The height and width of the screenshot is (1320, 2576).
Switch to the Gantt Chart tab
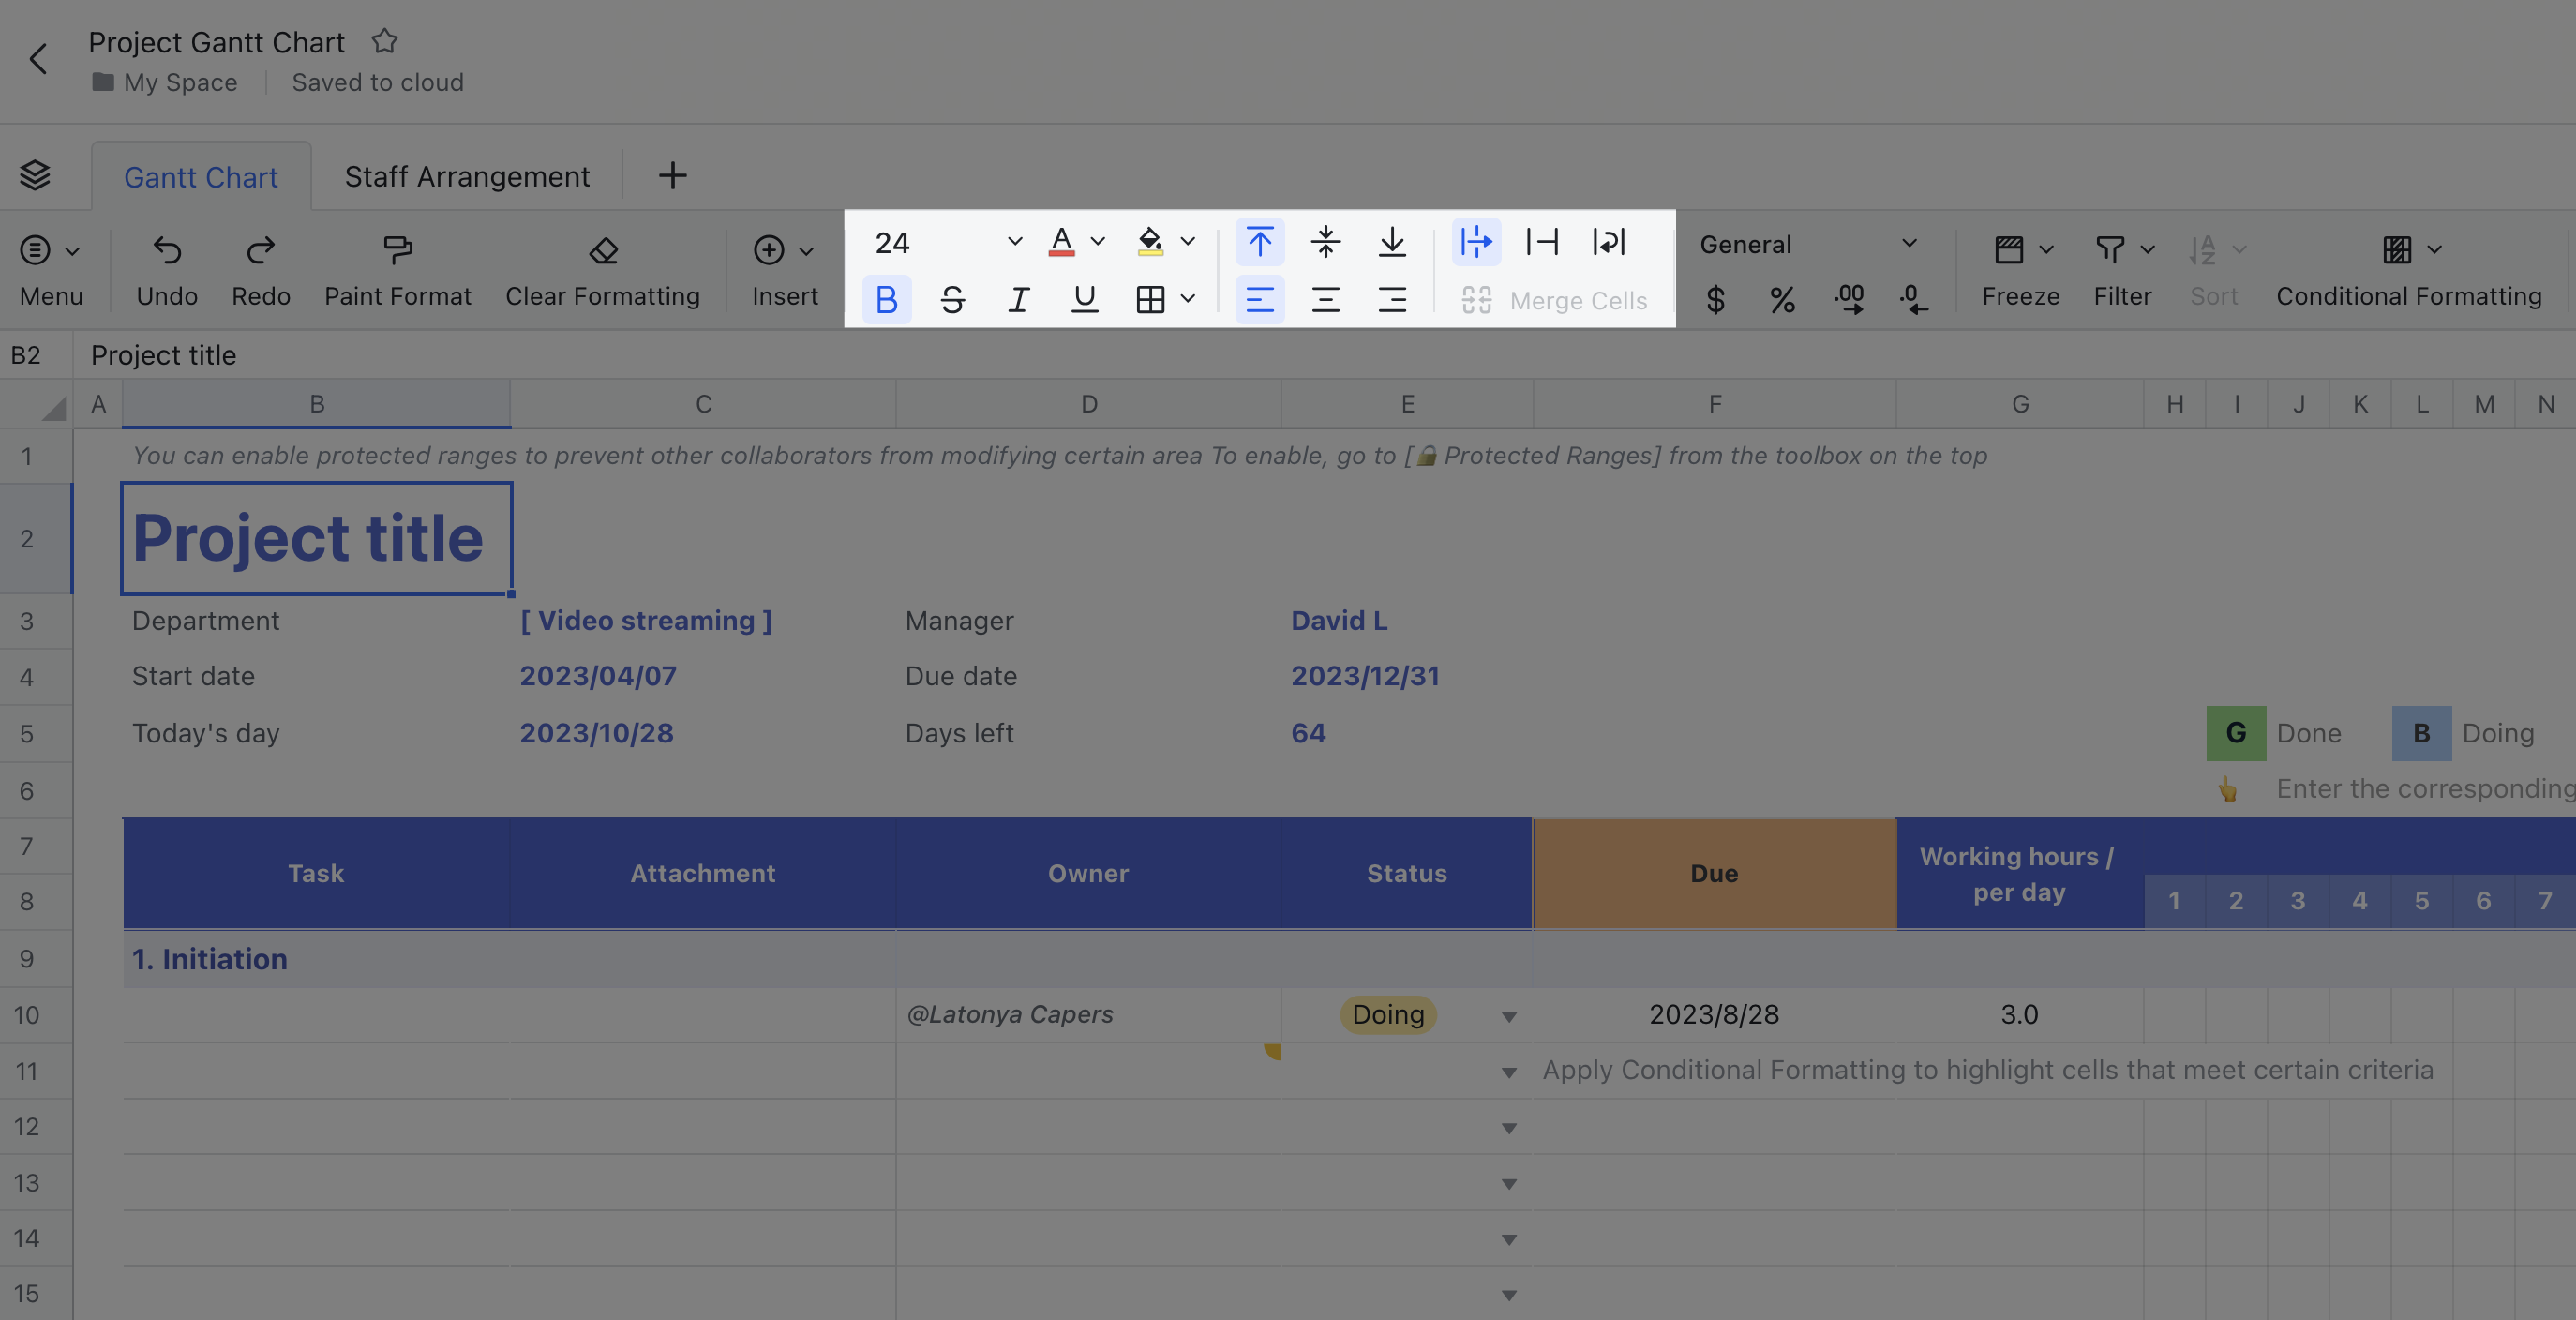[x=201, y=177]
